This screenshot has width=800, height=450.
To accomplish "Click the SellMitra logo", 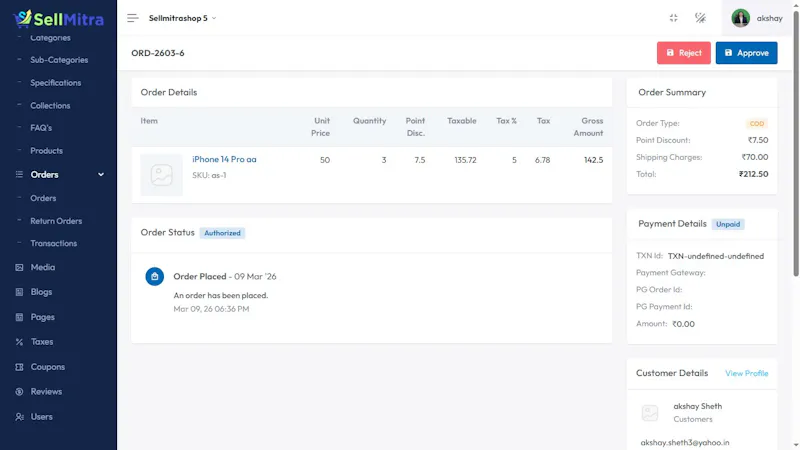I will pyautogui.click(x=58, y=19).
